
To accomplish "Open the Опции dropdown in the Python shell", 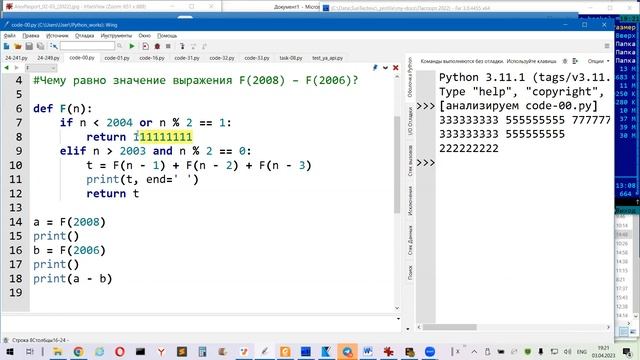I will tap(598, 61).
